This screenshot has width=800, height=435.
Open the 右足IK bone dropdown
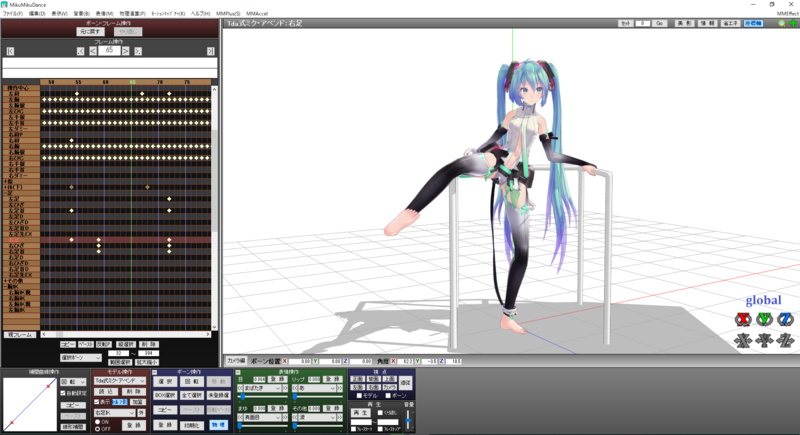pos(114,413)
